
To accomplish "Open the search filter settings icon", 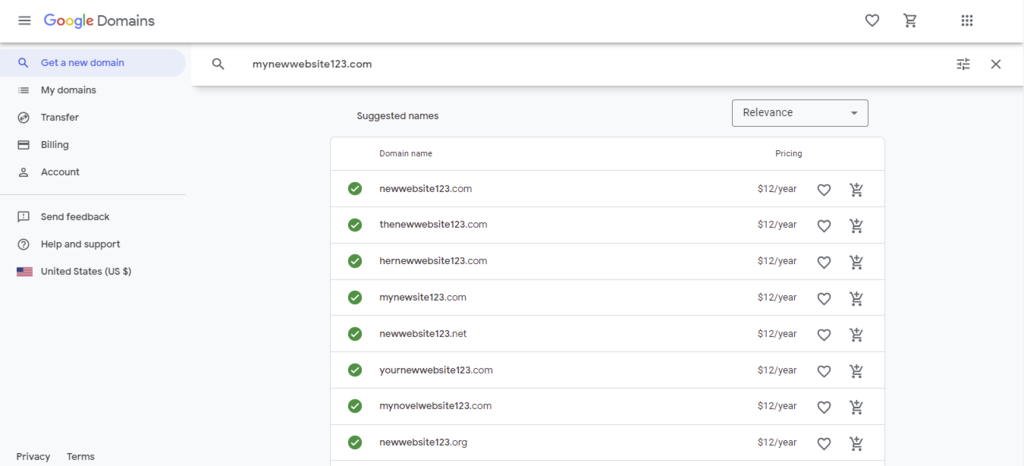I will [963, 64].
